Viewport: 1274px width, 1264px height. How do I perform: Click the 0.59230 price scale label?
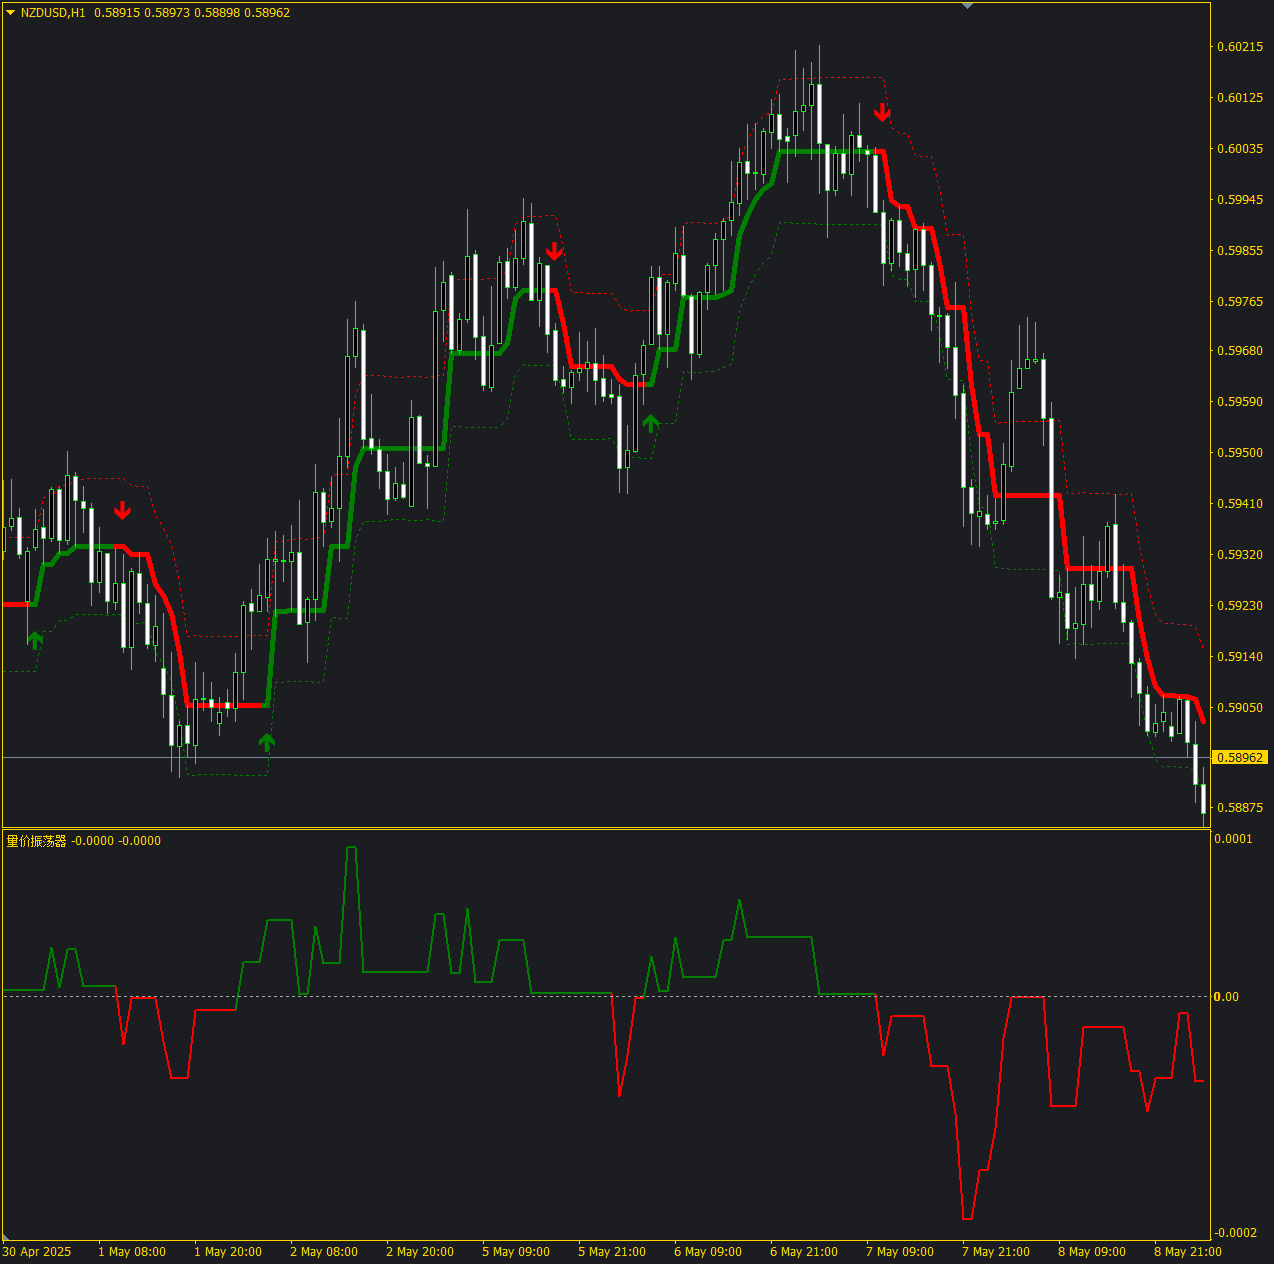pos(1240,605)
